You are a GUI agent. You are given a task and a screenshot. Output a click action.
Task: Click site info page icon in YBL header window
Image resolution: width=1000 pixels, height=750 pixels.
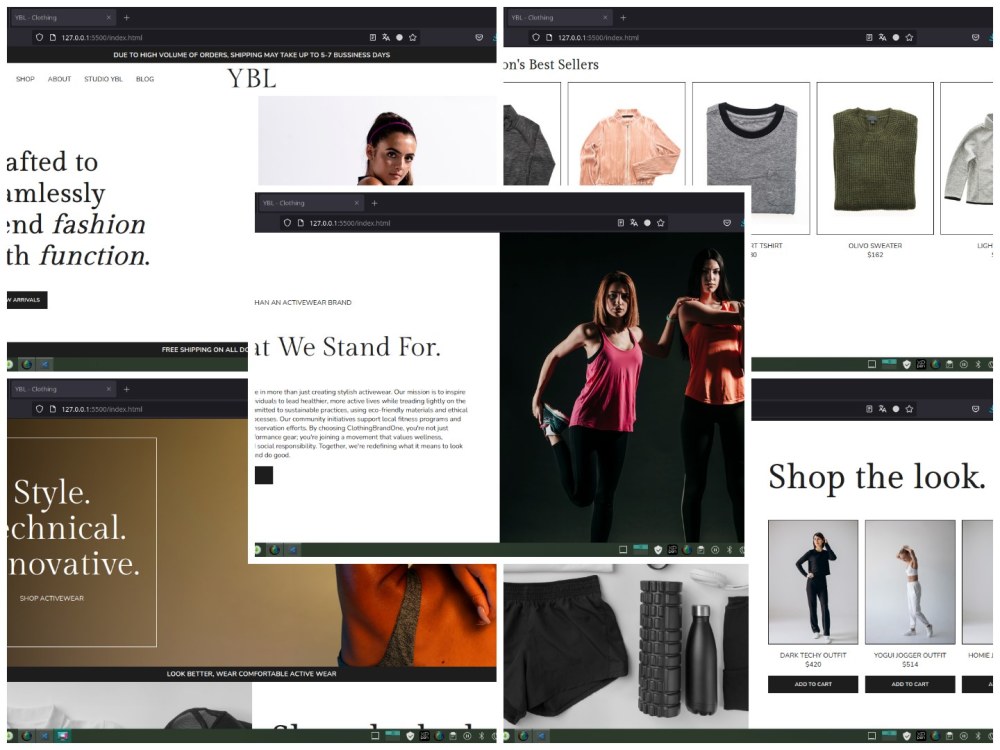[x=53, y=38]
